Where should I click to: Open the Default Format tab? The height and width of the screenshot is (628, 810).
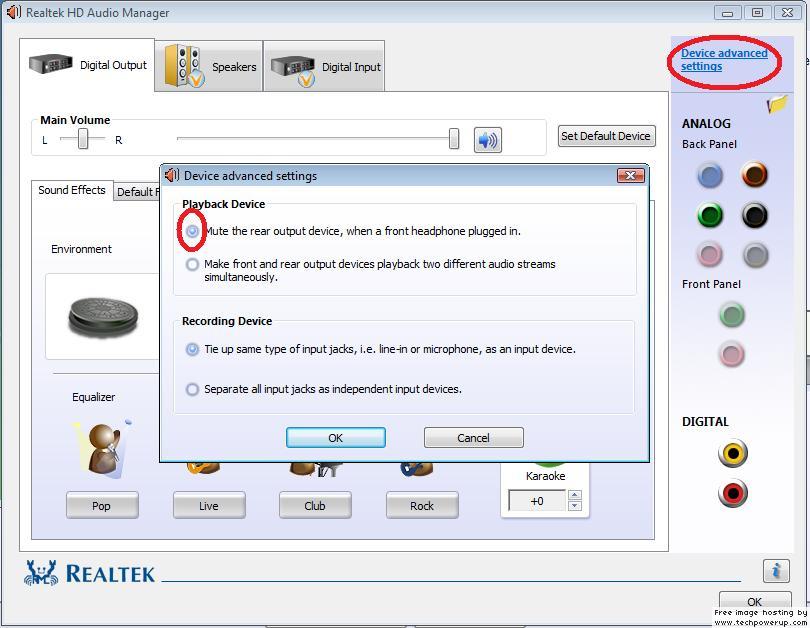(x=136, y=192)
